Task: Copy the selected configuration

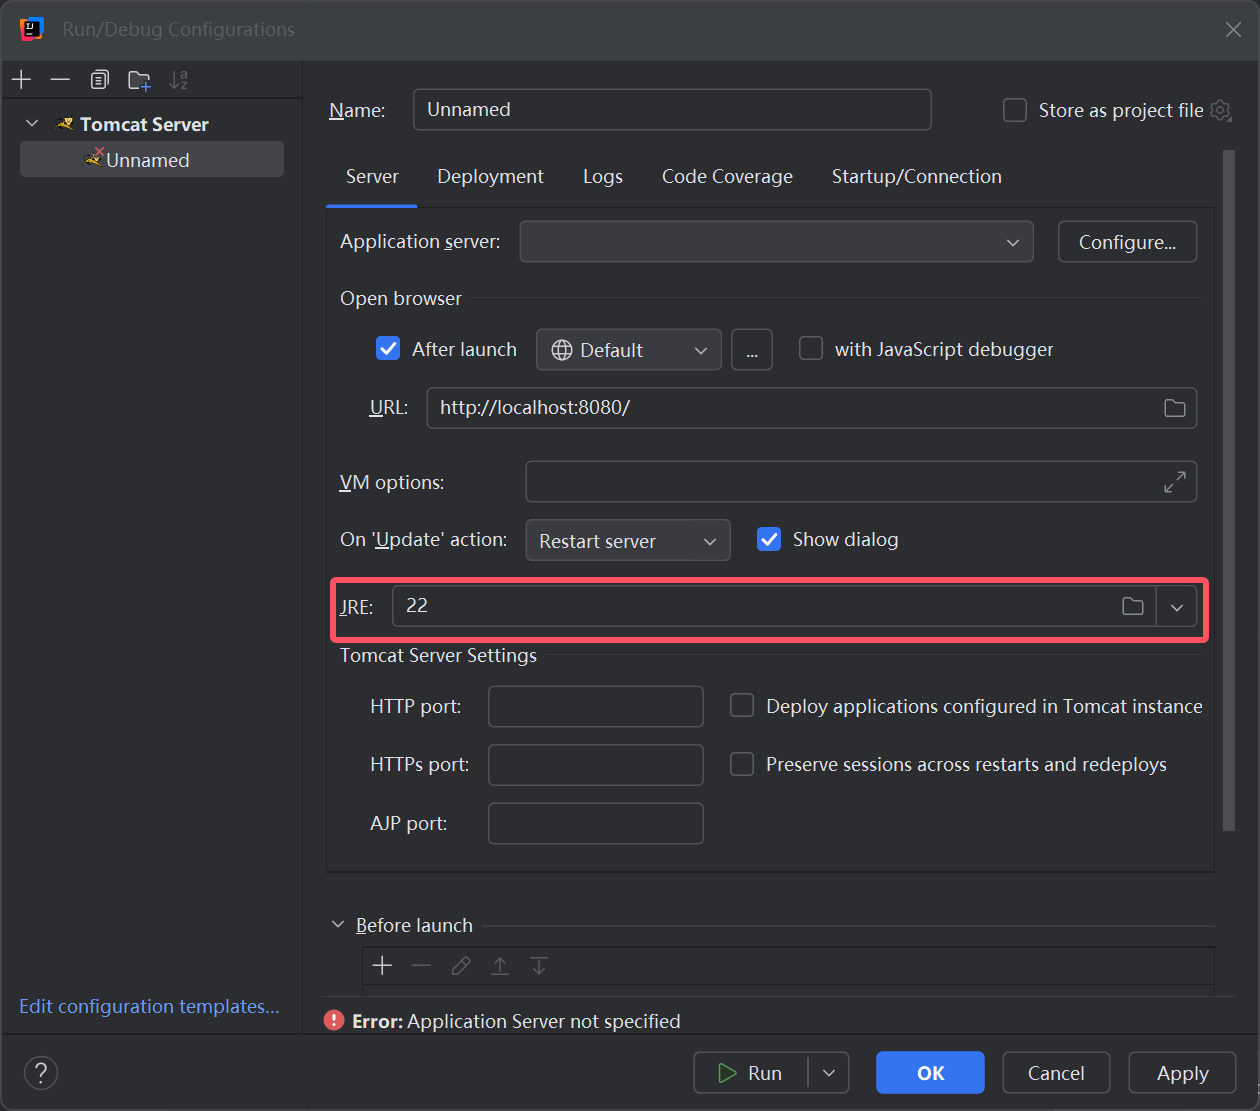Action: [x=99, y=80]
